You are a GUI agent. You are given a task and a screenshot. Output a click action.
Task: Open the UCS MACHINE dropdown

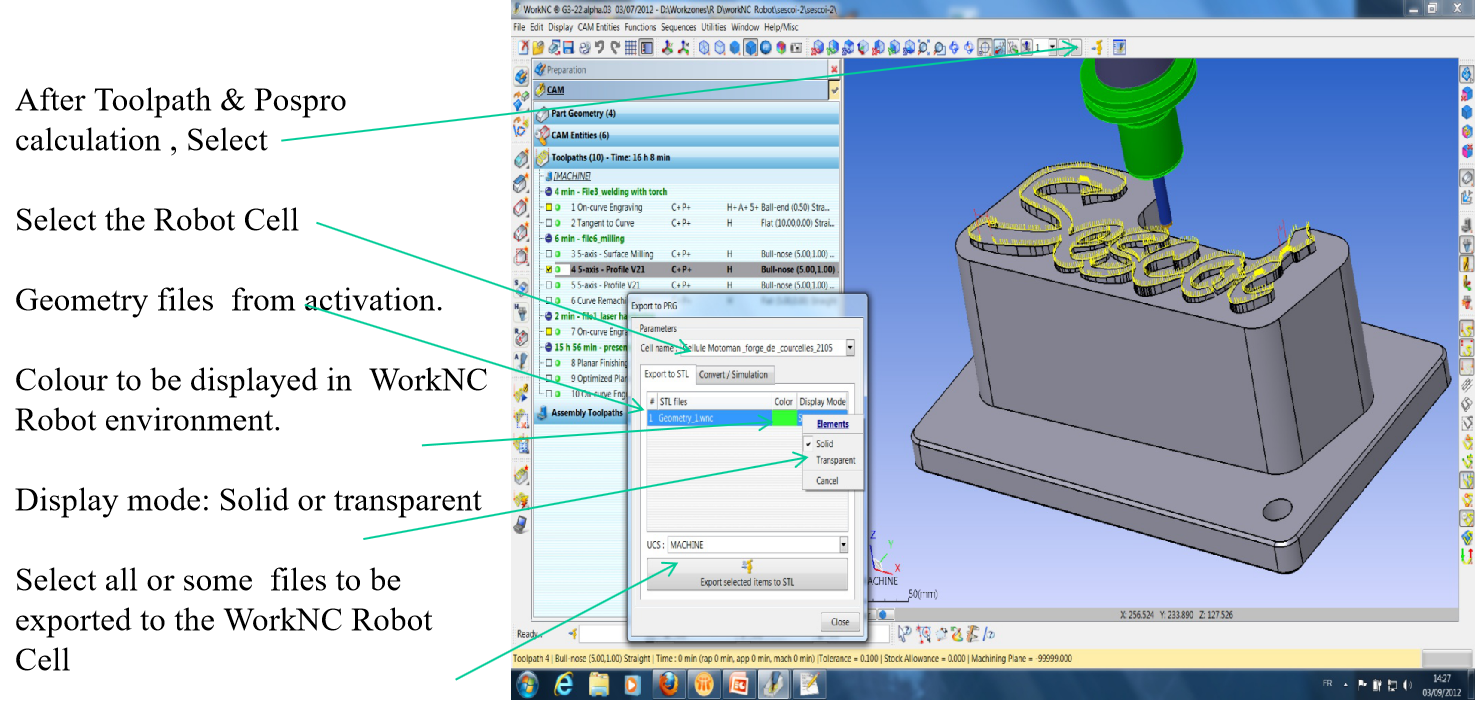[x=843, y=545]
